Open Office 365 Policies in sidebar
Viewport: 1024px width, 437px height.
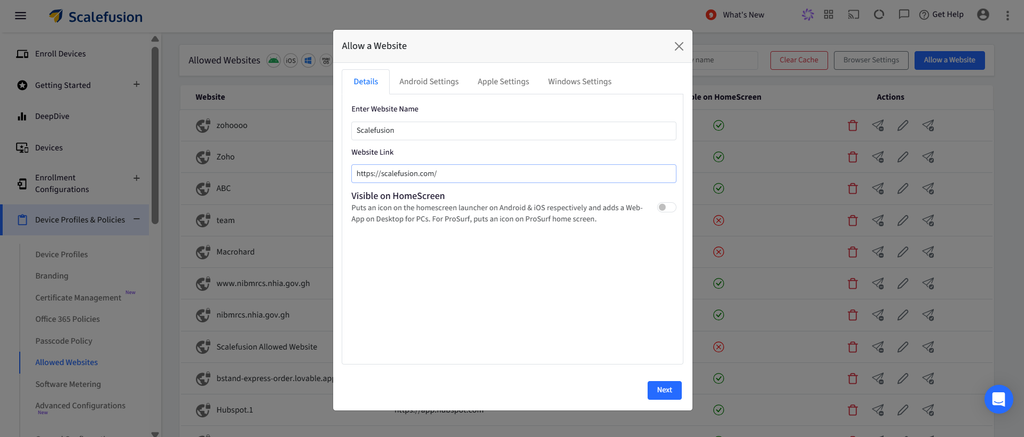tap(67, 319)
